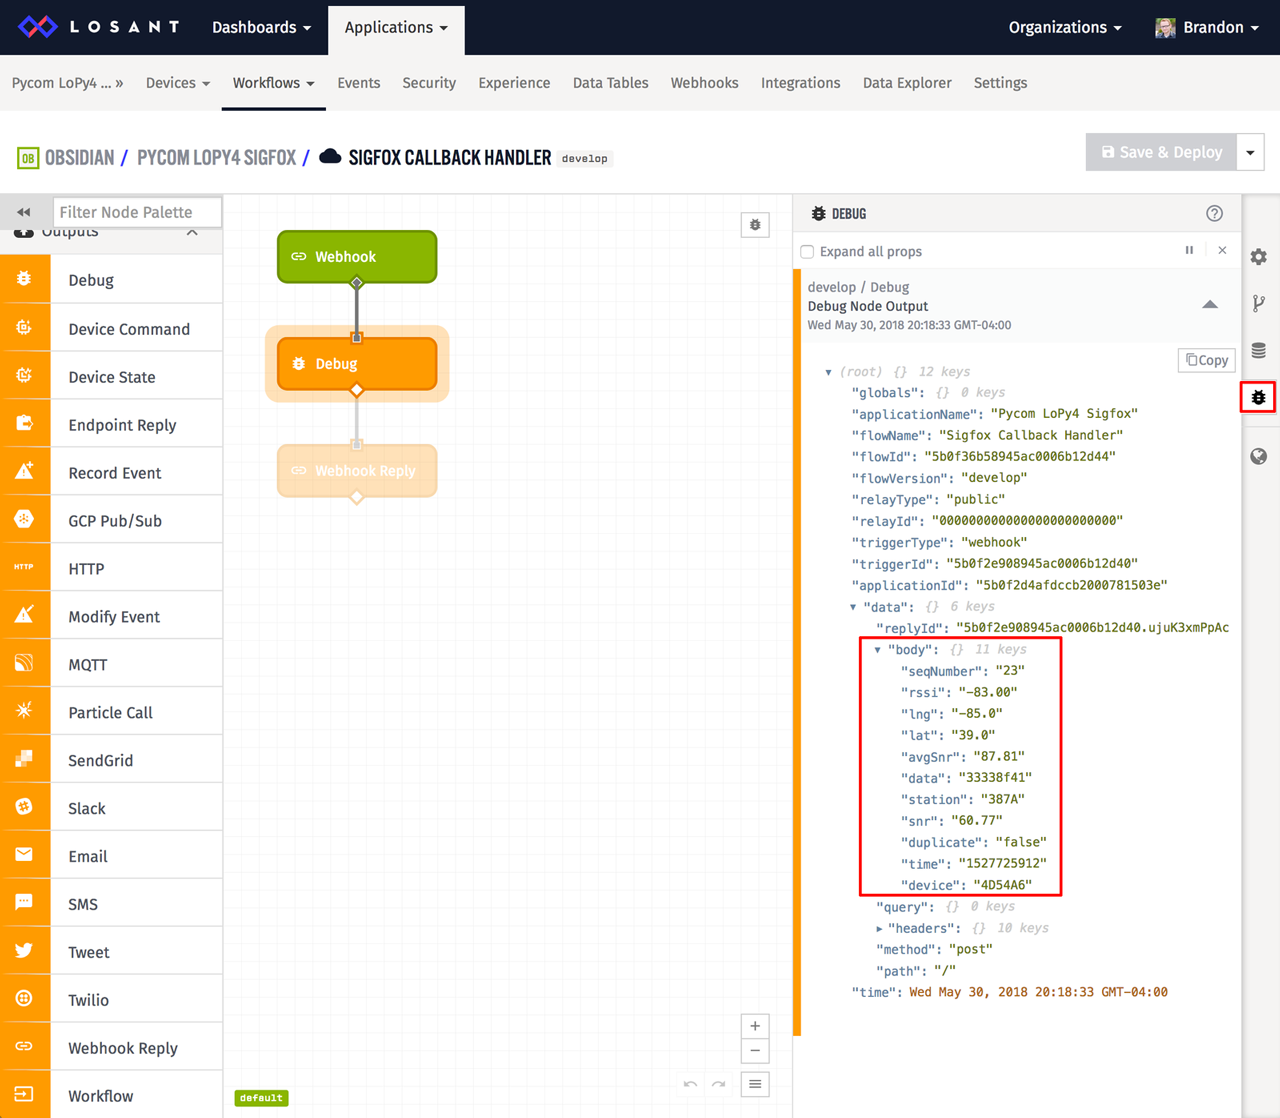Zoom in on the workflow canvas
The width and height of the screenshot is (1280, 1118).
coord(755,1026)
